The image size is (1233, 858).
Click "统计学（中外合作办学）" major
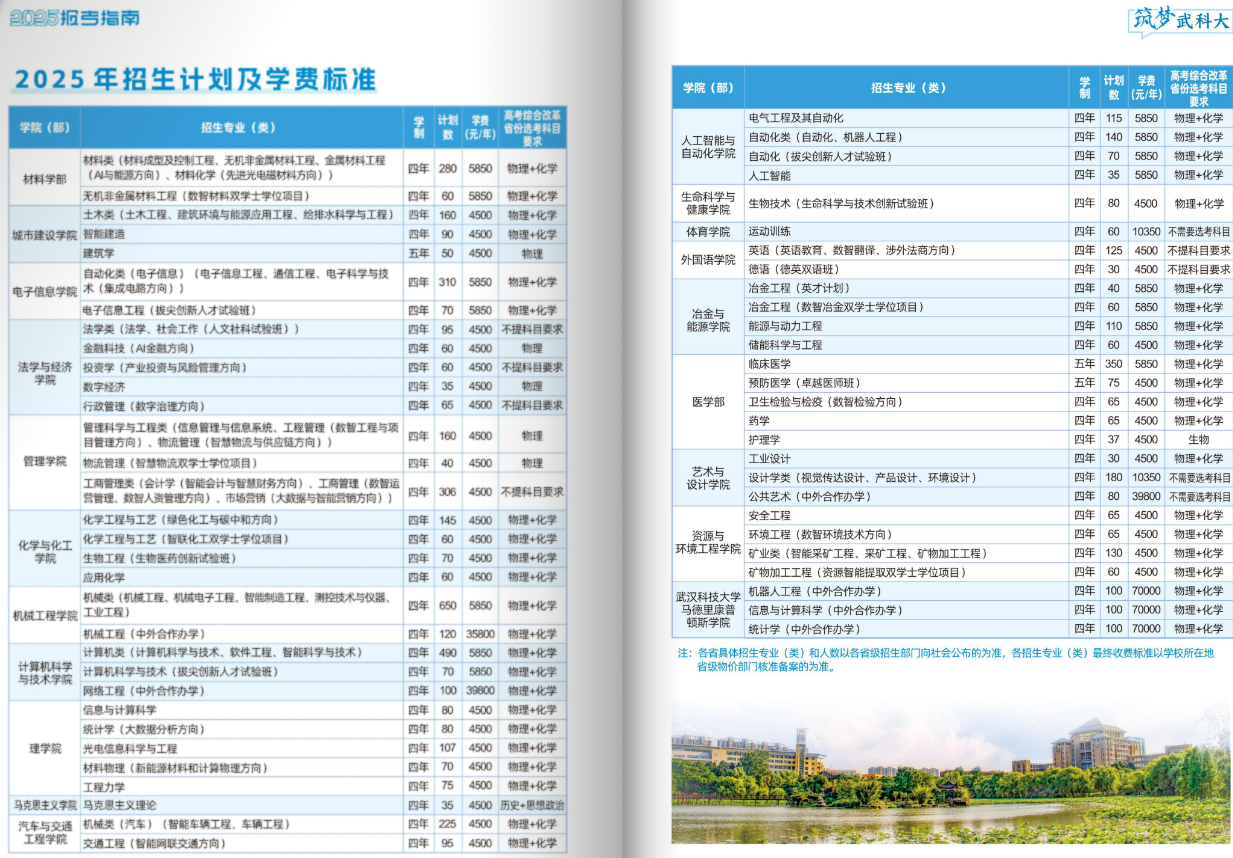pos(805,629)
